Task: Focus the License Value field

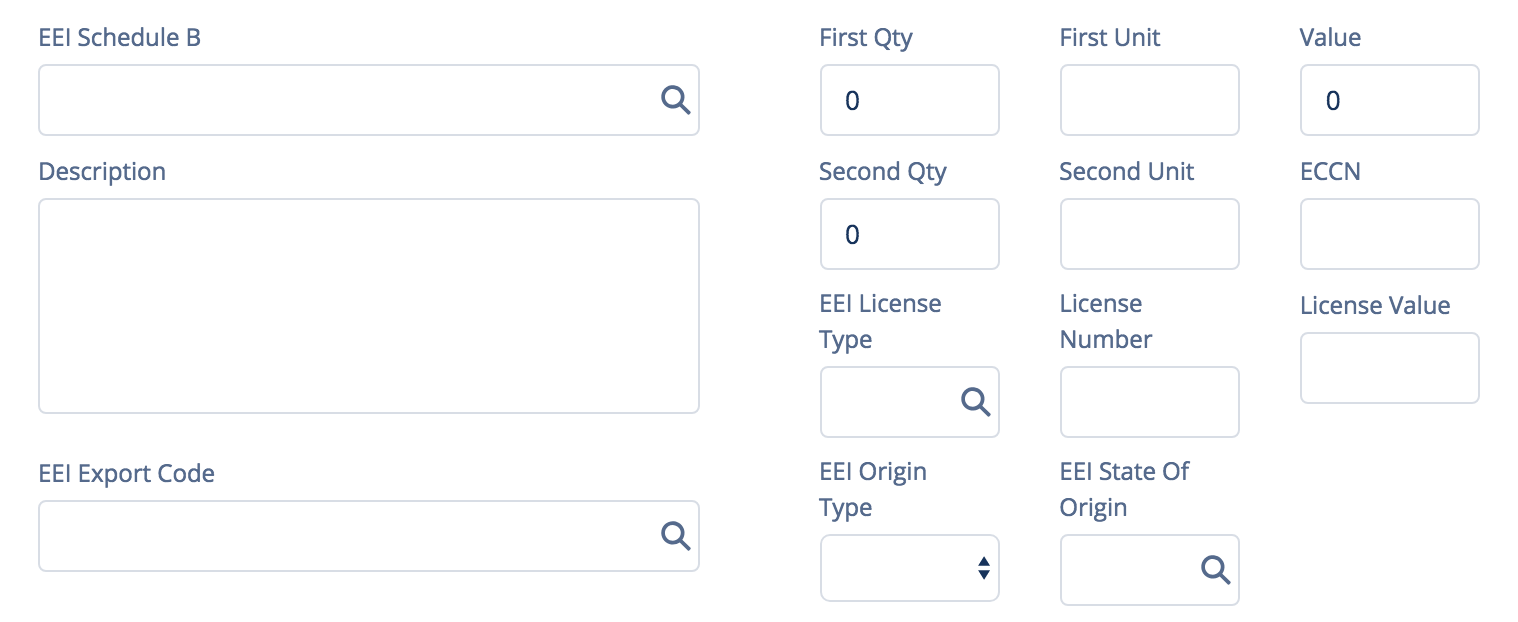Action: pyautogui.click(x=1390, y=368)
